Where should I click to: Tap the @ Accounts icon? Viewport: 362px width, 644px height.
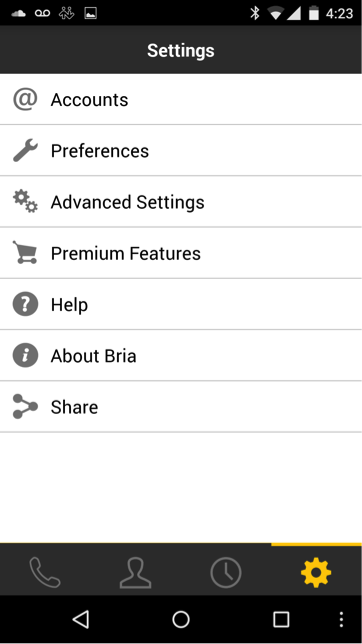[x=25, y=99]
